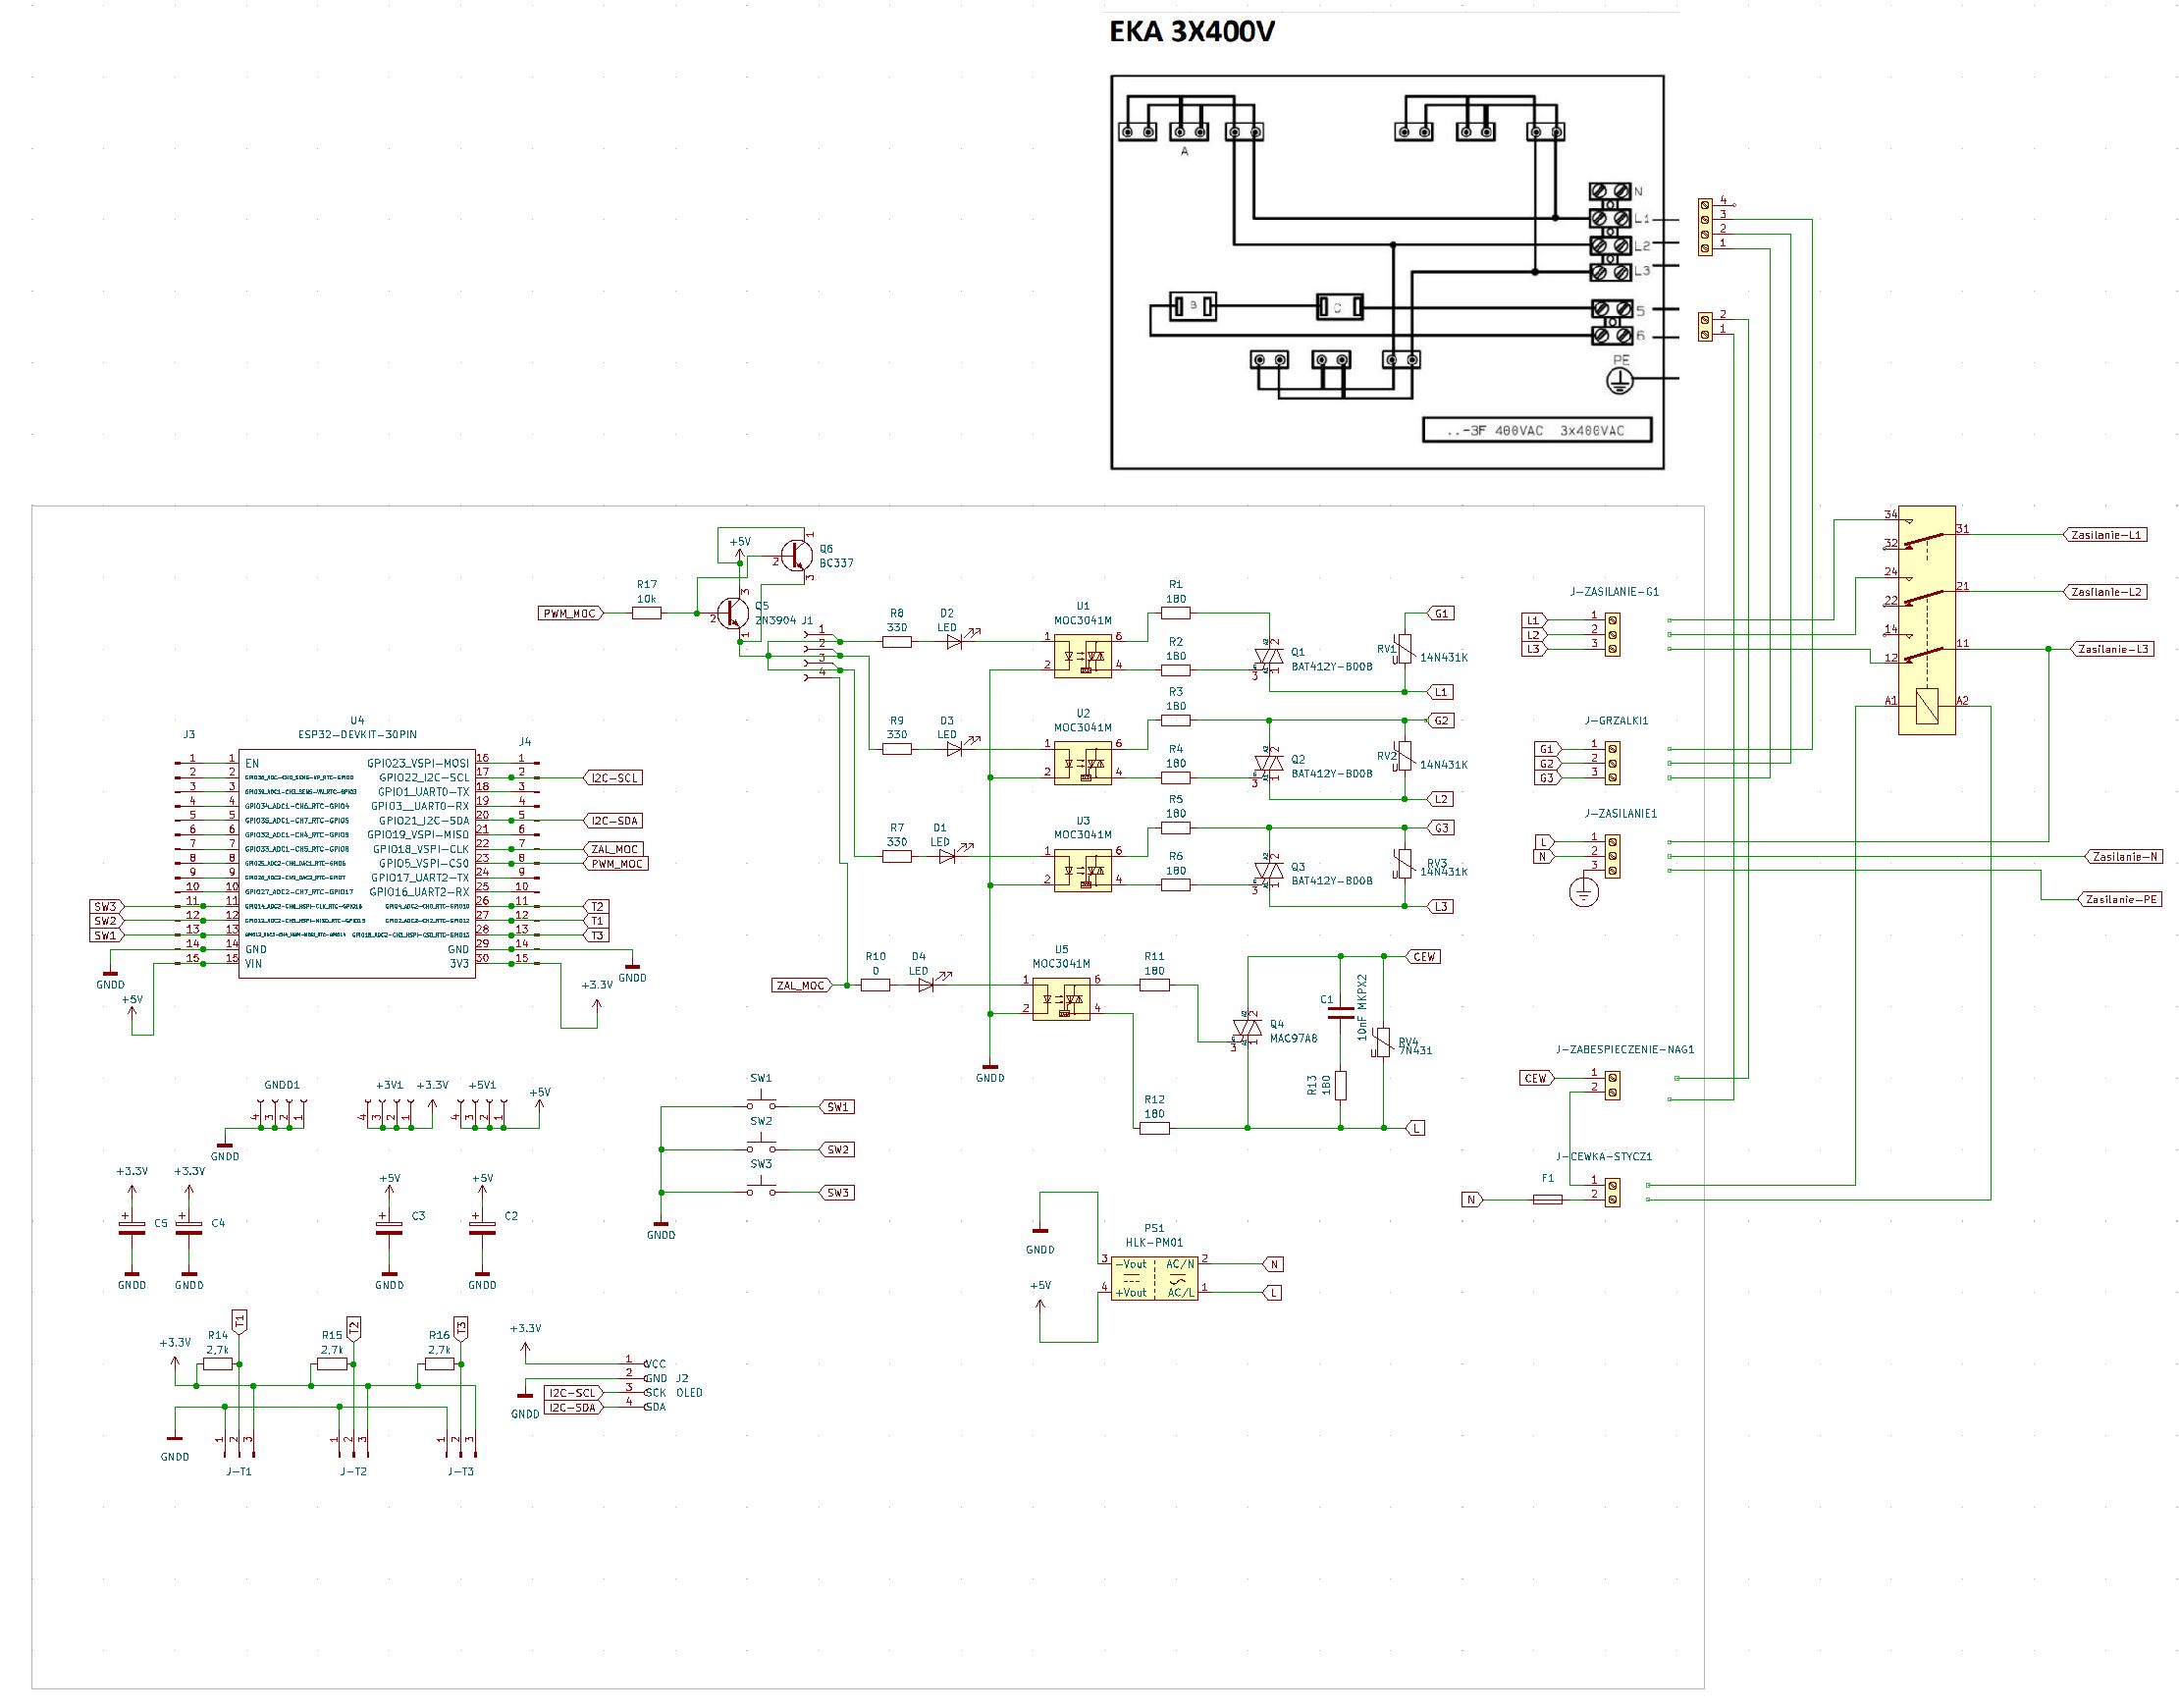This screenshot has height=1708, width=2179.
Task: Click the Zasilanie-L1 net label
Action: (x=2106, y=535)
